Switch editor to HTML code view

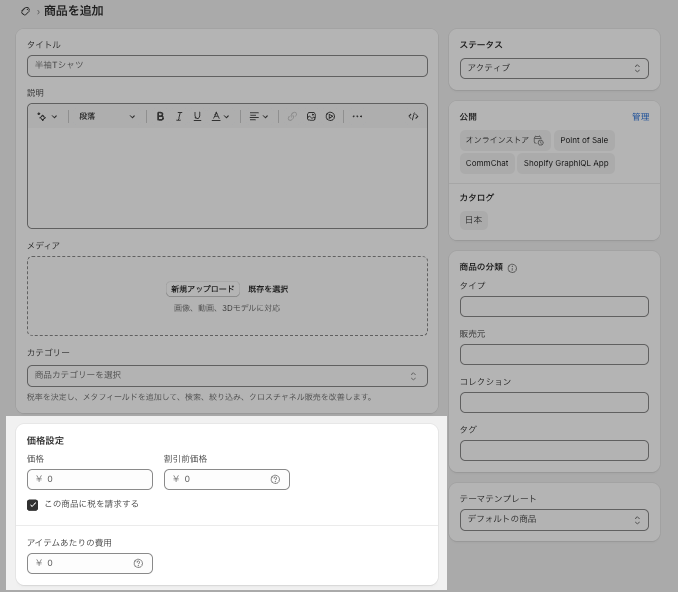click(x=413, y=117)
